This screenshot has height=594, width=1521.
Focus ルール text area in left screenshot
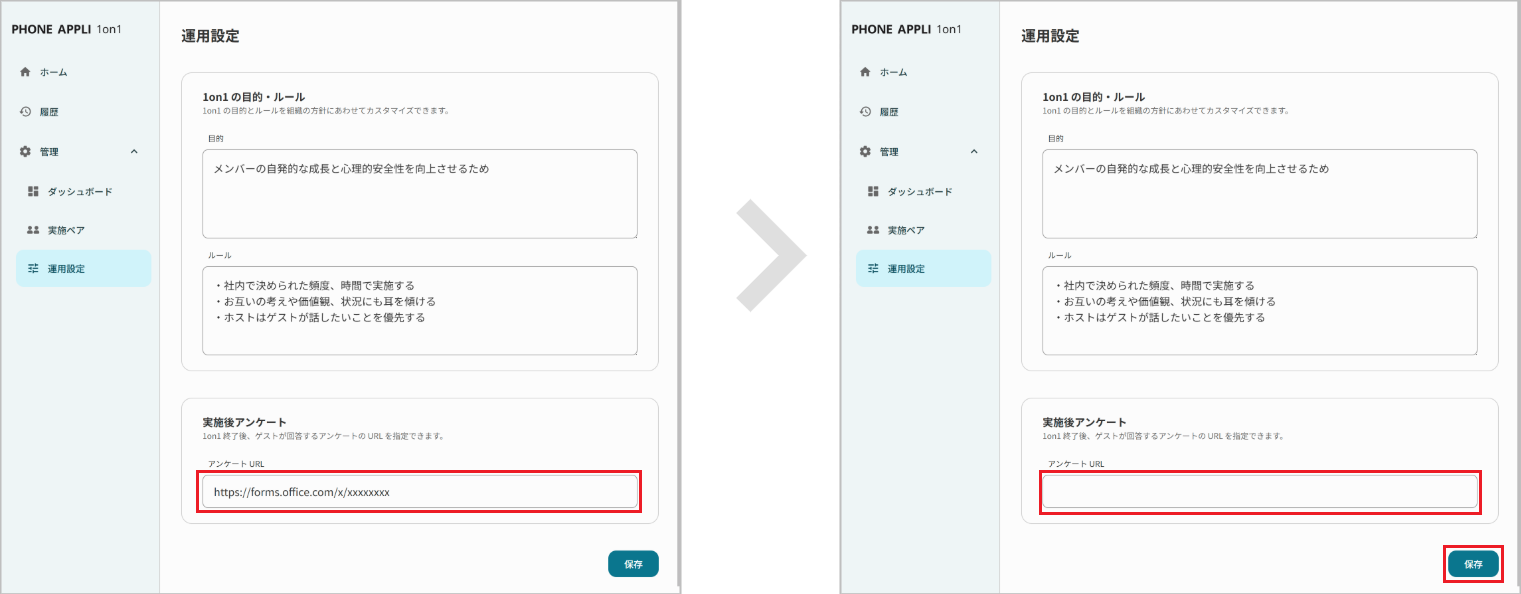click(x=420, y=311)
